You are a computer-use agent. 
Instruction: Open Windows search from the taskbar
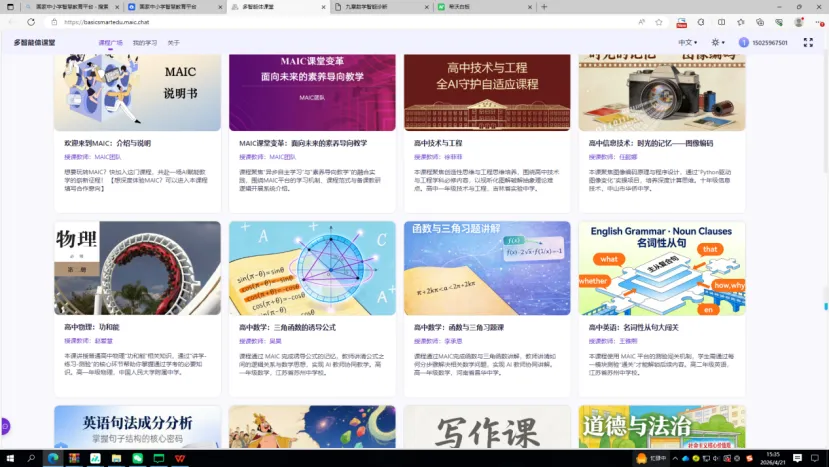pos(31,458)
